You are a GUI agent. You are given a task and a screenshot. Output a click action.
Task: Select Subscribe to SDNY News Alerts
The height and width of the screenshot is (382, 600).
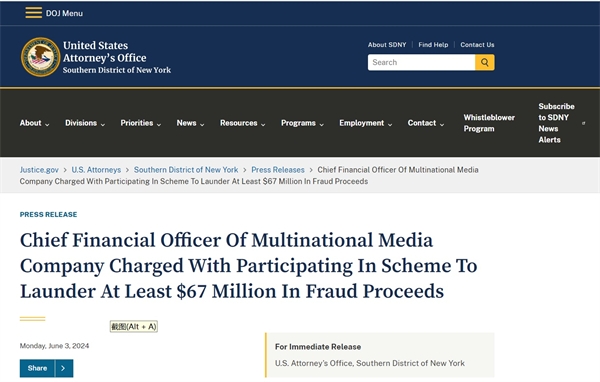point(556,123)
